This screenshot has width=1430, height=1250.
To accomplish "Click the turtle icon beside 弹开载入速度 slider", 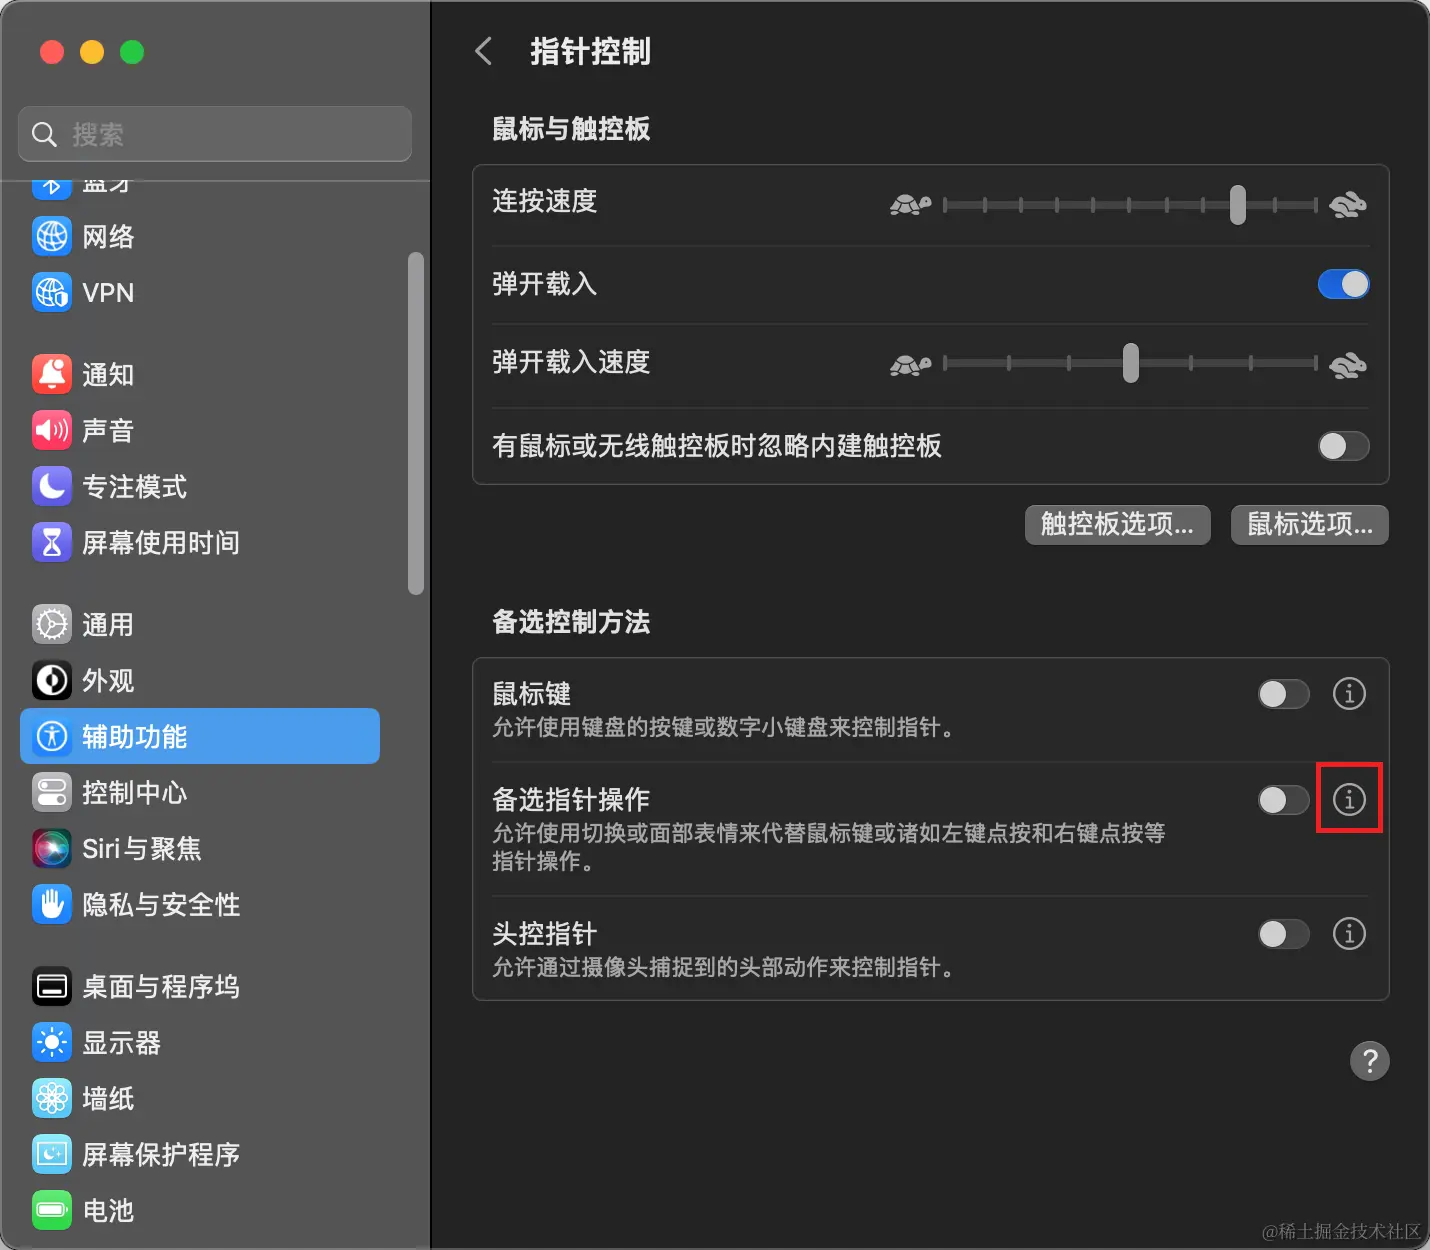I will [x=911, y=365].
